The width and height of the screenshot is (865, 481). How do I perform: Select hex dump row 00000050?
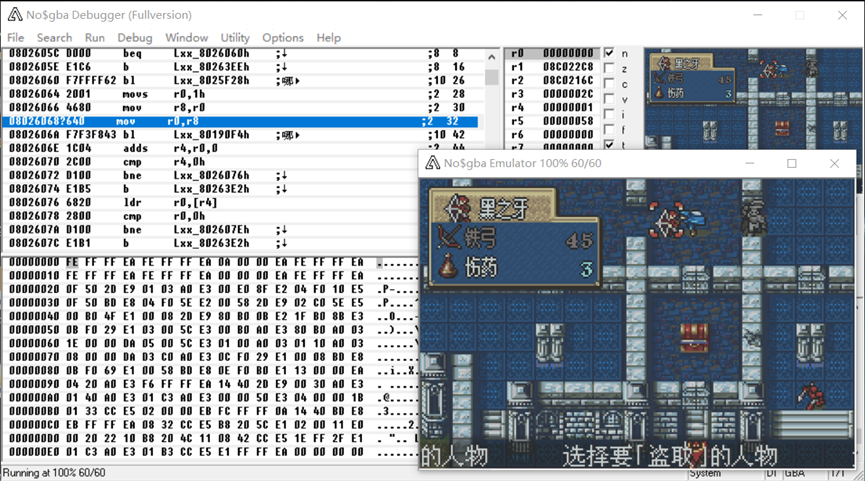point(211,330)
